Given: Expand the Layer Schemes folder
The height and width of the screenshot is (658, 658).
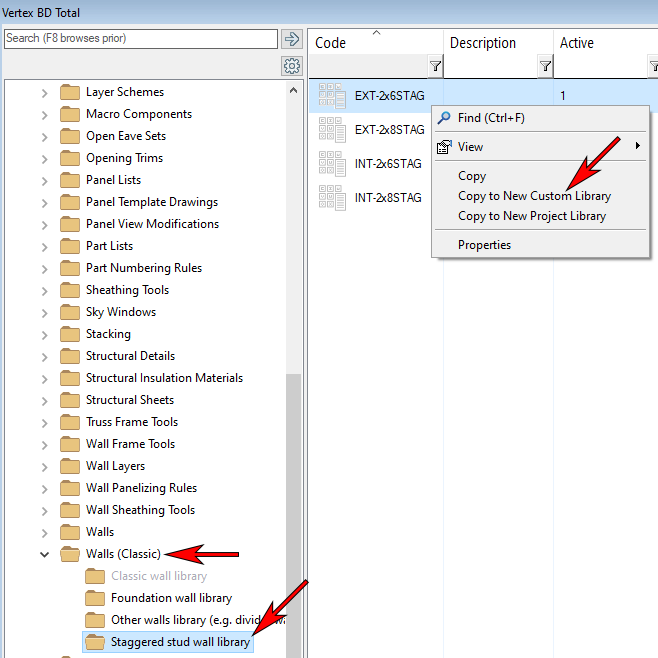Looking at the screenshot, I should (x=44, y=92).
